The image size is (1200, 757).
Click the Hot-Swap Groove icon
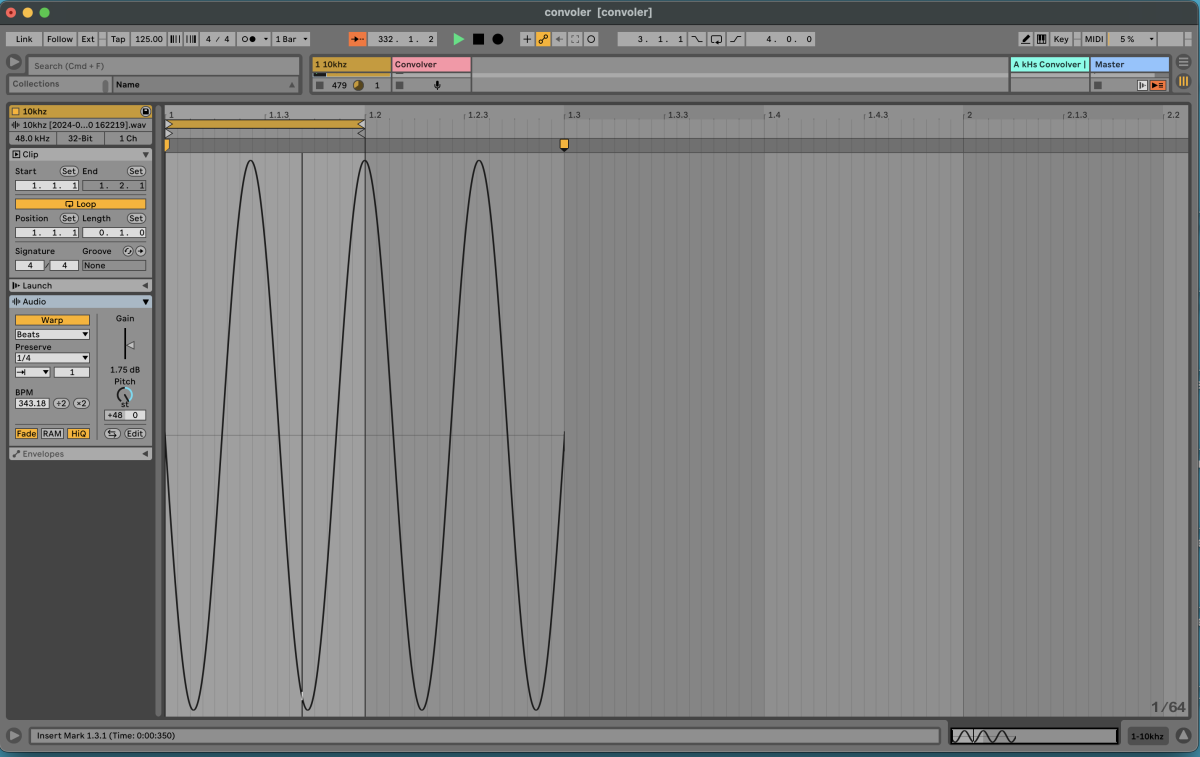point(127,251)
